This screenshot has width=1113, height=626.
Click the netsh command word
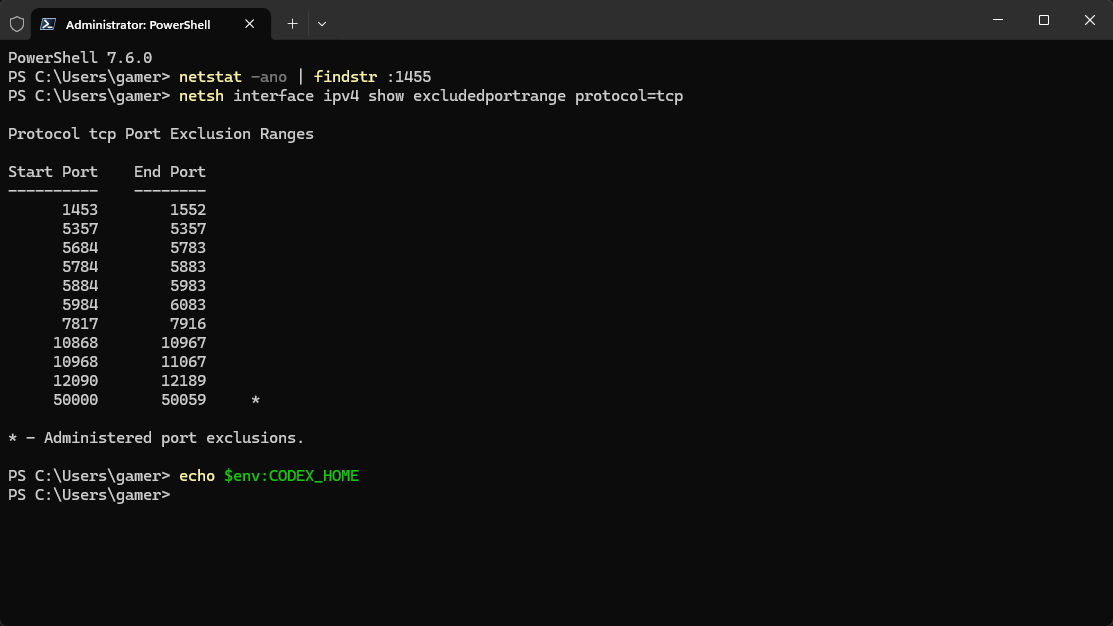(x=201, y=96)
